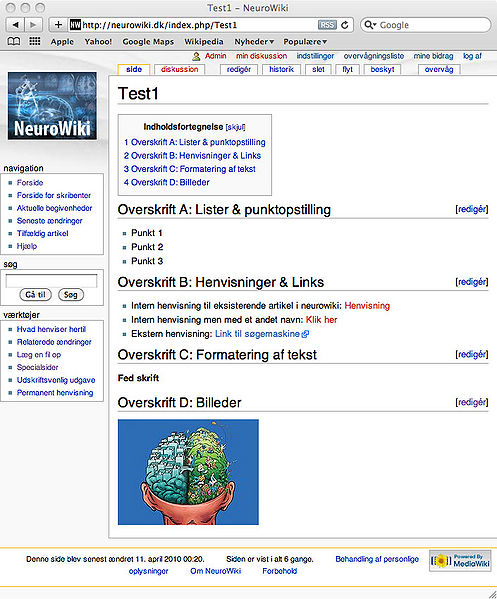Open the RSS feed badge
Screen dimensions: 497x599
click(327, 25)
